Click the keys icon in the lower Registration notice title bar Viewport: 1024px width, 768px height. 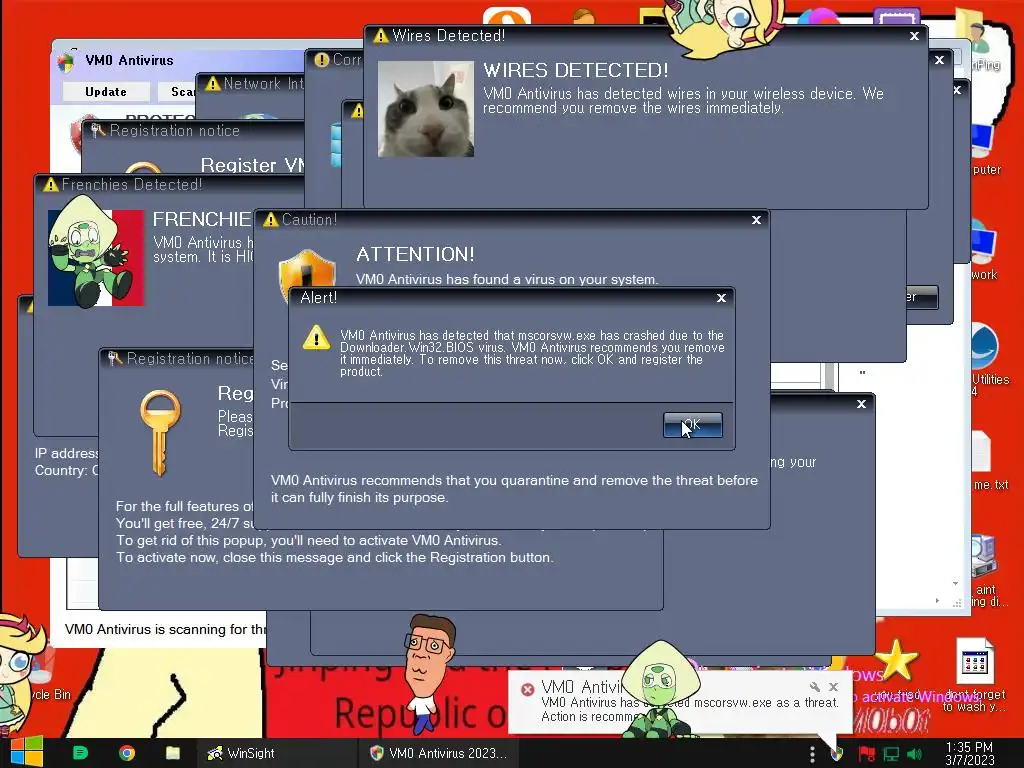(115, 358)
